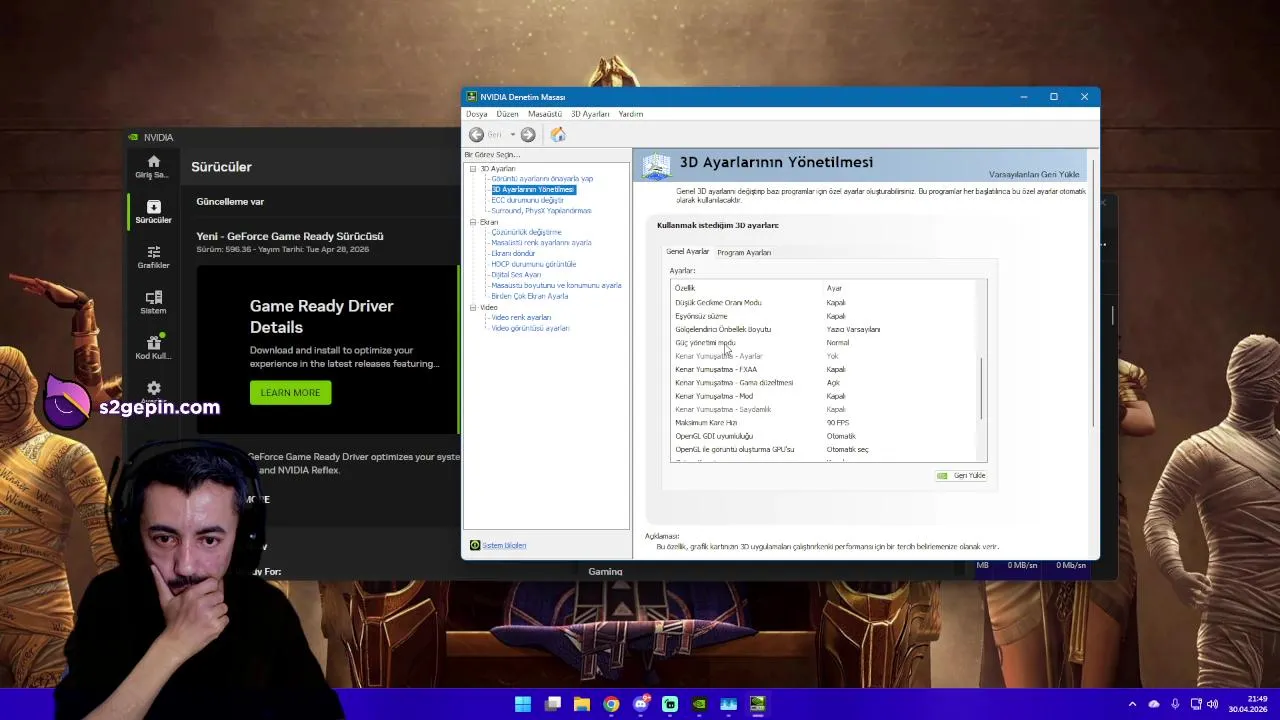Click the Sistem bilgileri icon at bottom left
The width and height of the screenshot is (1280, 720).
pyautogui.click(x=475, y=545)
